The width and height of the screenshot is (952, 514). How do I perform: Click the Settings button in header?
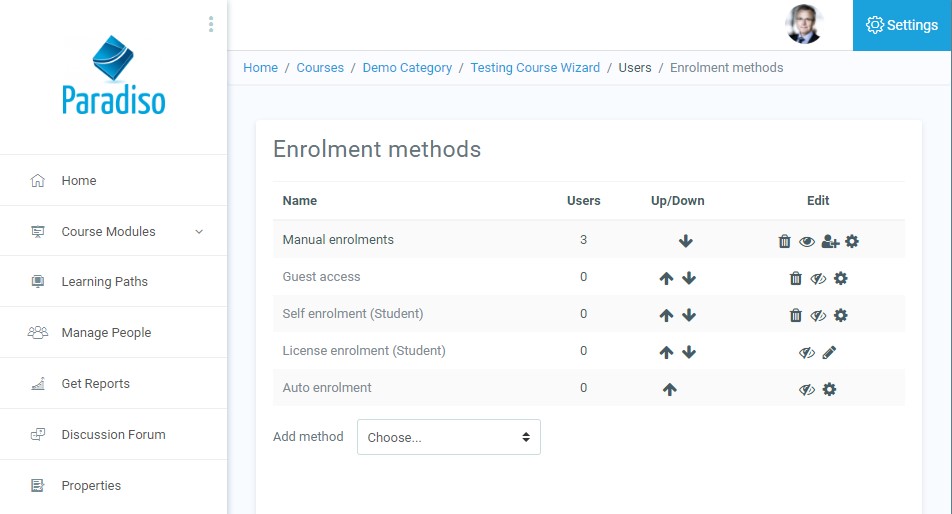pos(902,25)
